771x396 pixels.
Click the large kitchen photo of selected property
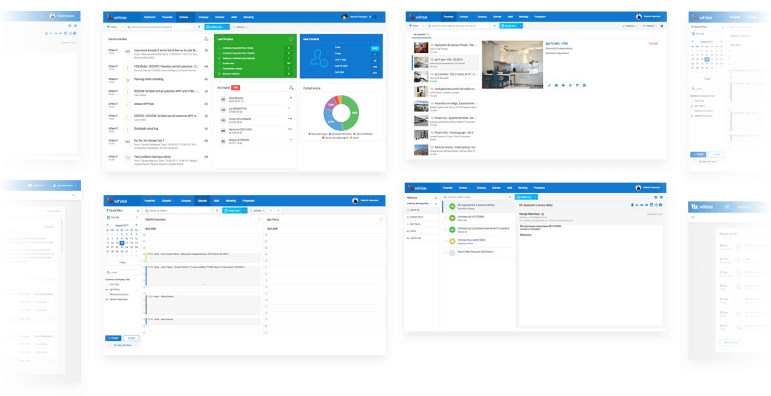coord(512,64)
